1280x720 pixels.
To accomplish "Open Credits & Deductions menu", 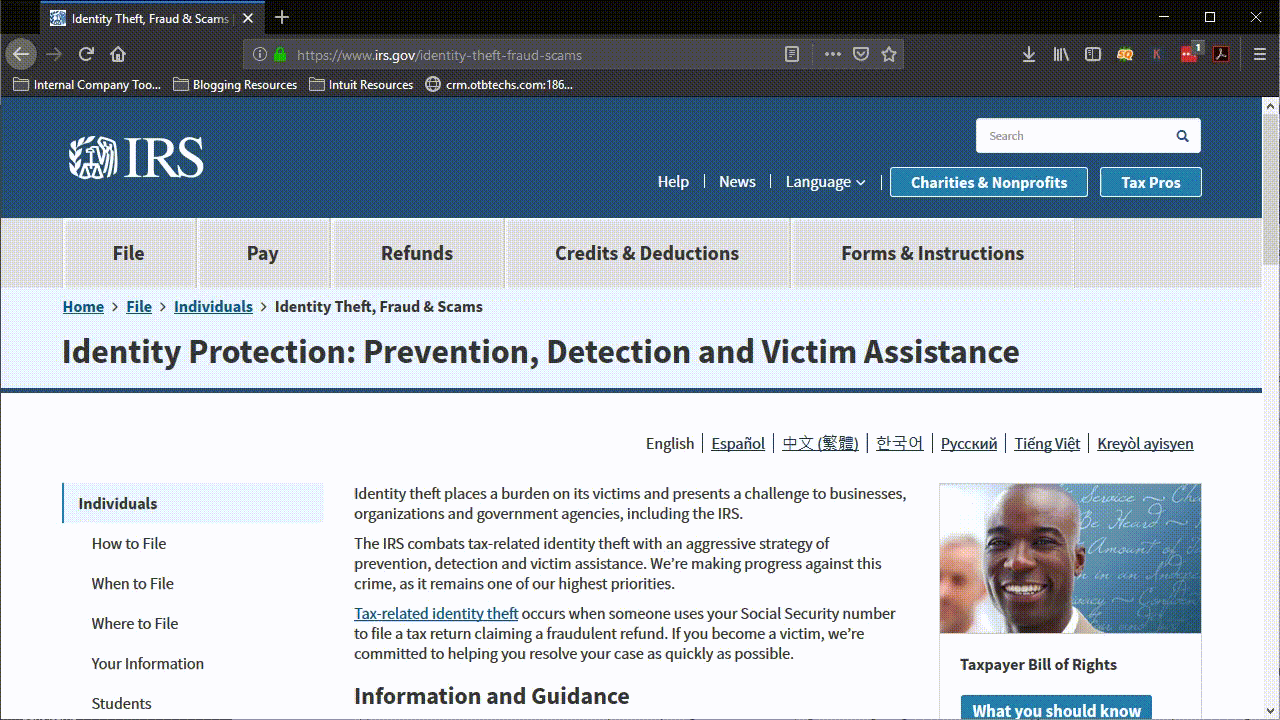I will coord(647,253).
